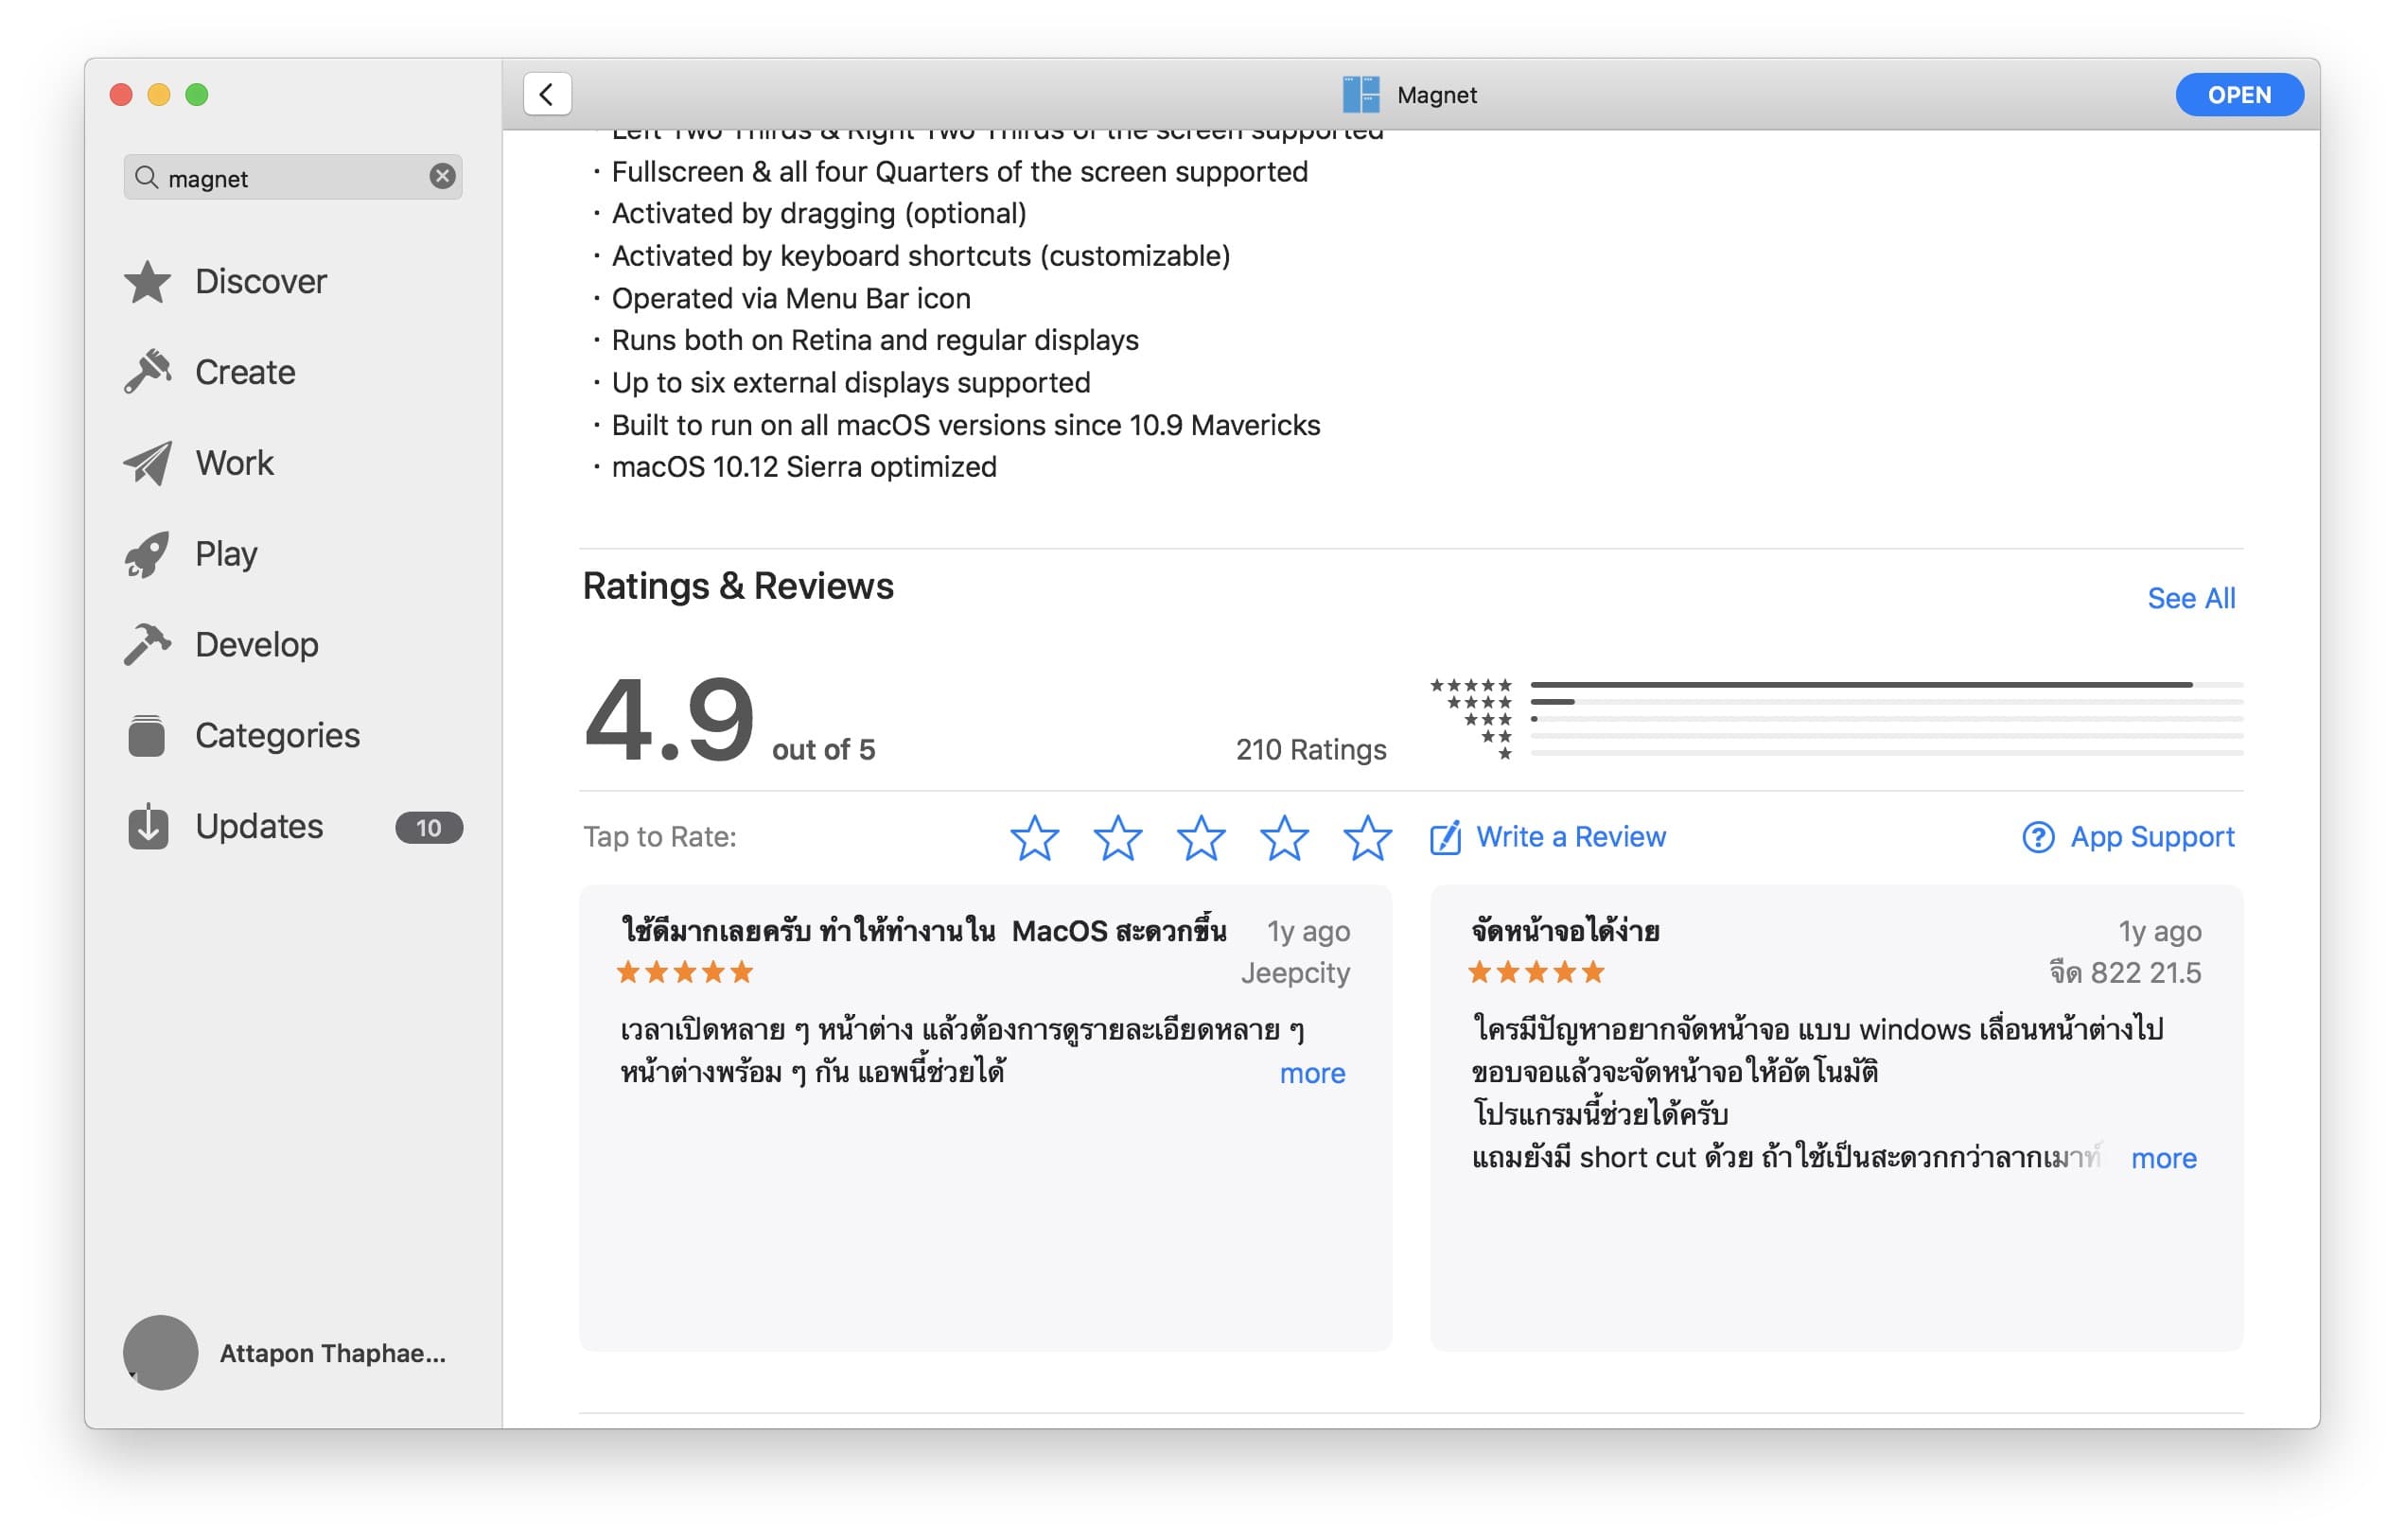Expand Jeepcity's review with more
This screenshot has width=2405, height=1540.
coord(1313,1073)
